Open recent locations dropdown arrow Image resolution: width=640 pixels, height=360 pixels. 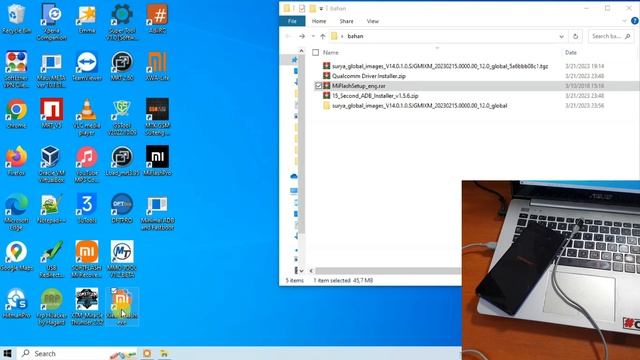[x=313, y=36]
